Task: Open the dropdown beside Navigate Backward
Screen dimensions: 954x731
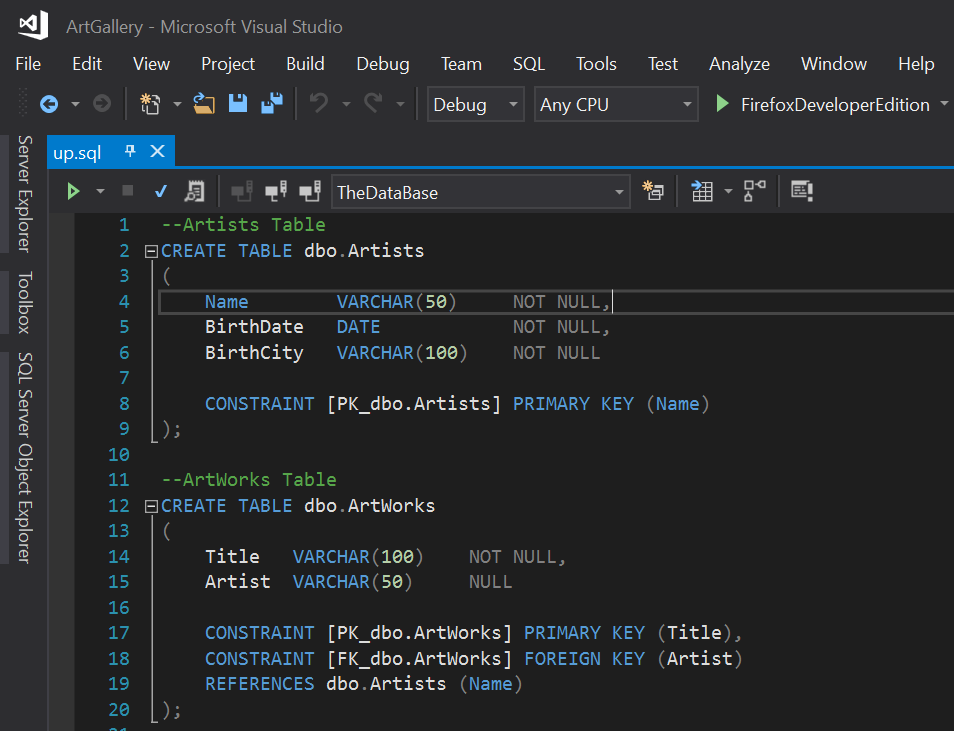Action: pos(75,105)
